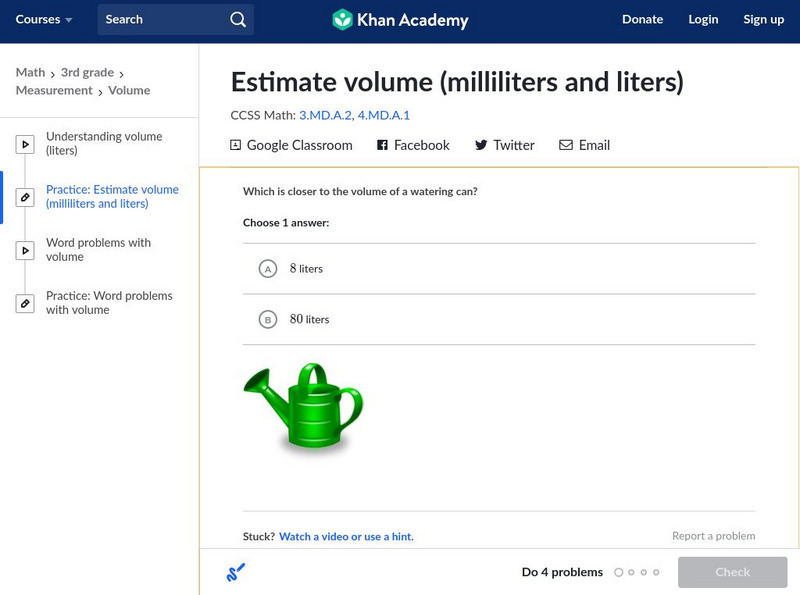Share the exercise via Email
Image resolution: width=800 pixels, height=595 pixels.
(564, 145)
